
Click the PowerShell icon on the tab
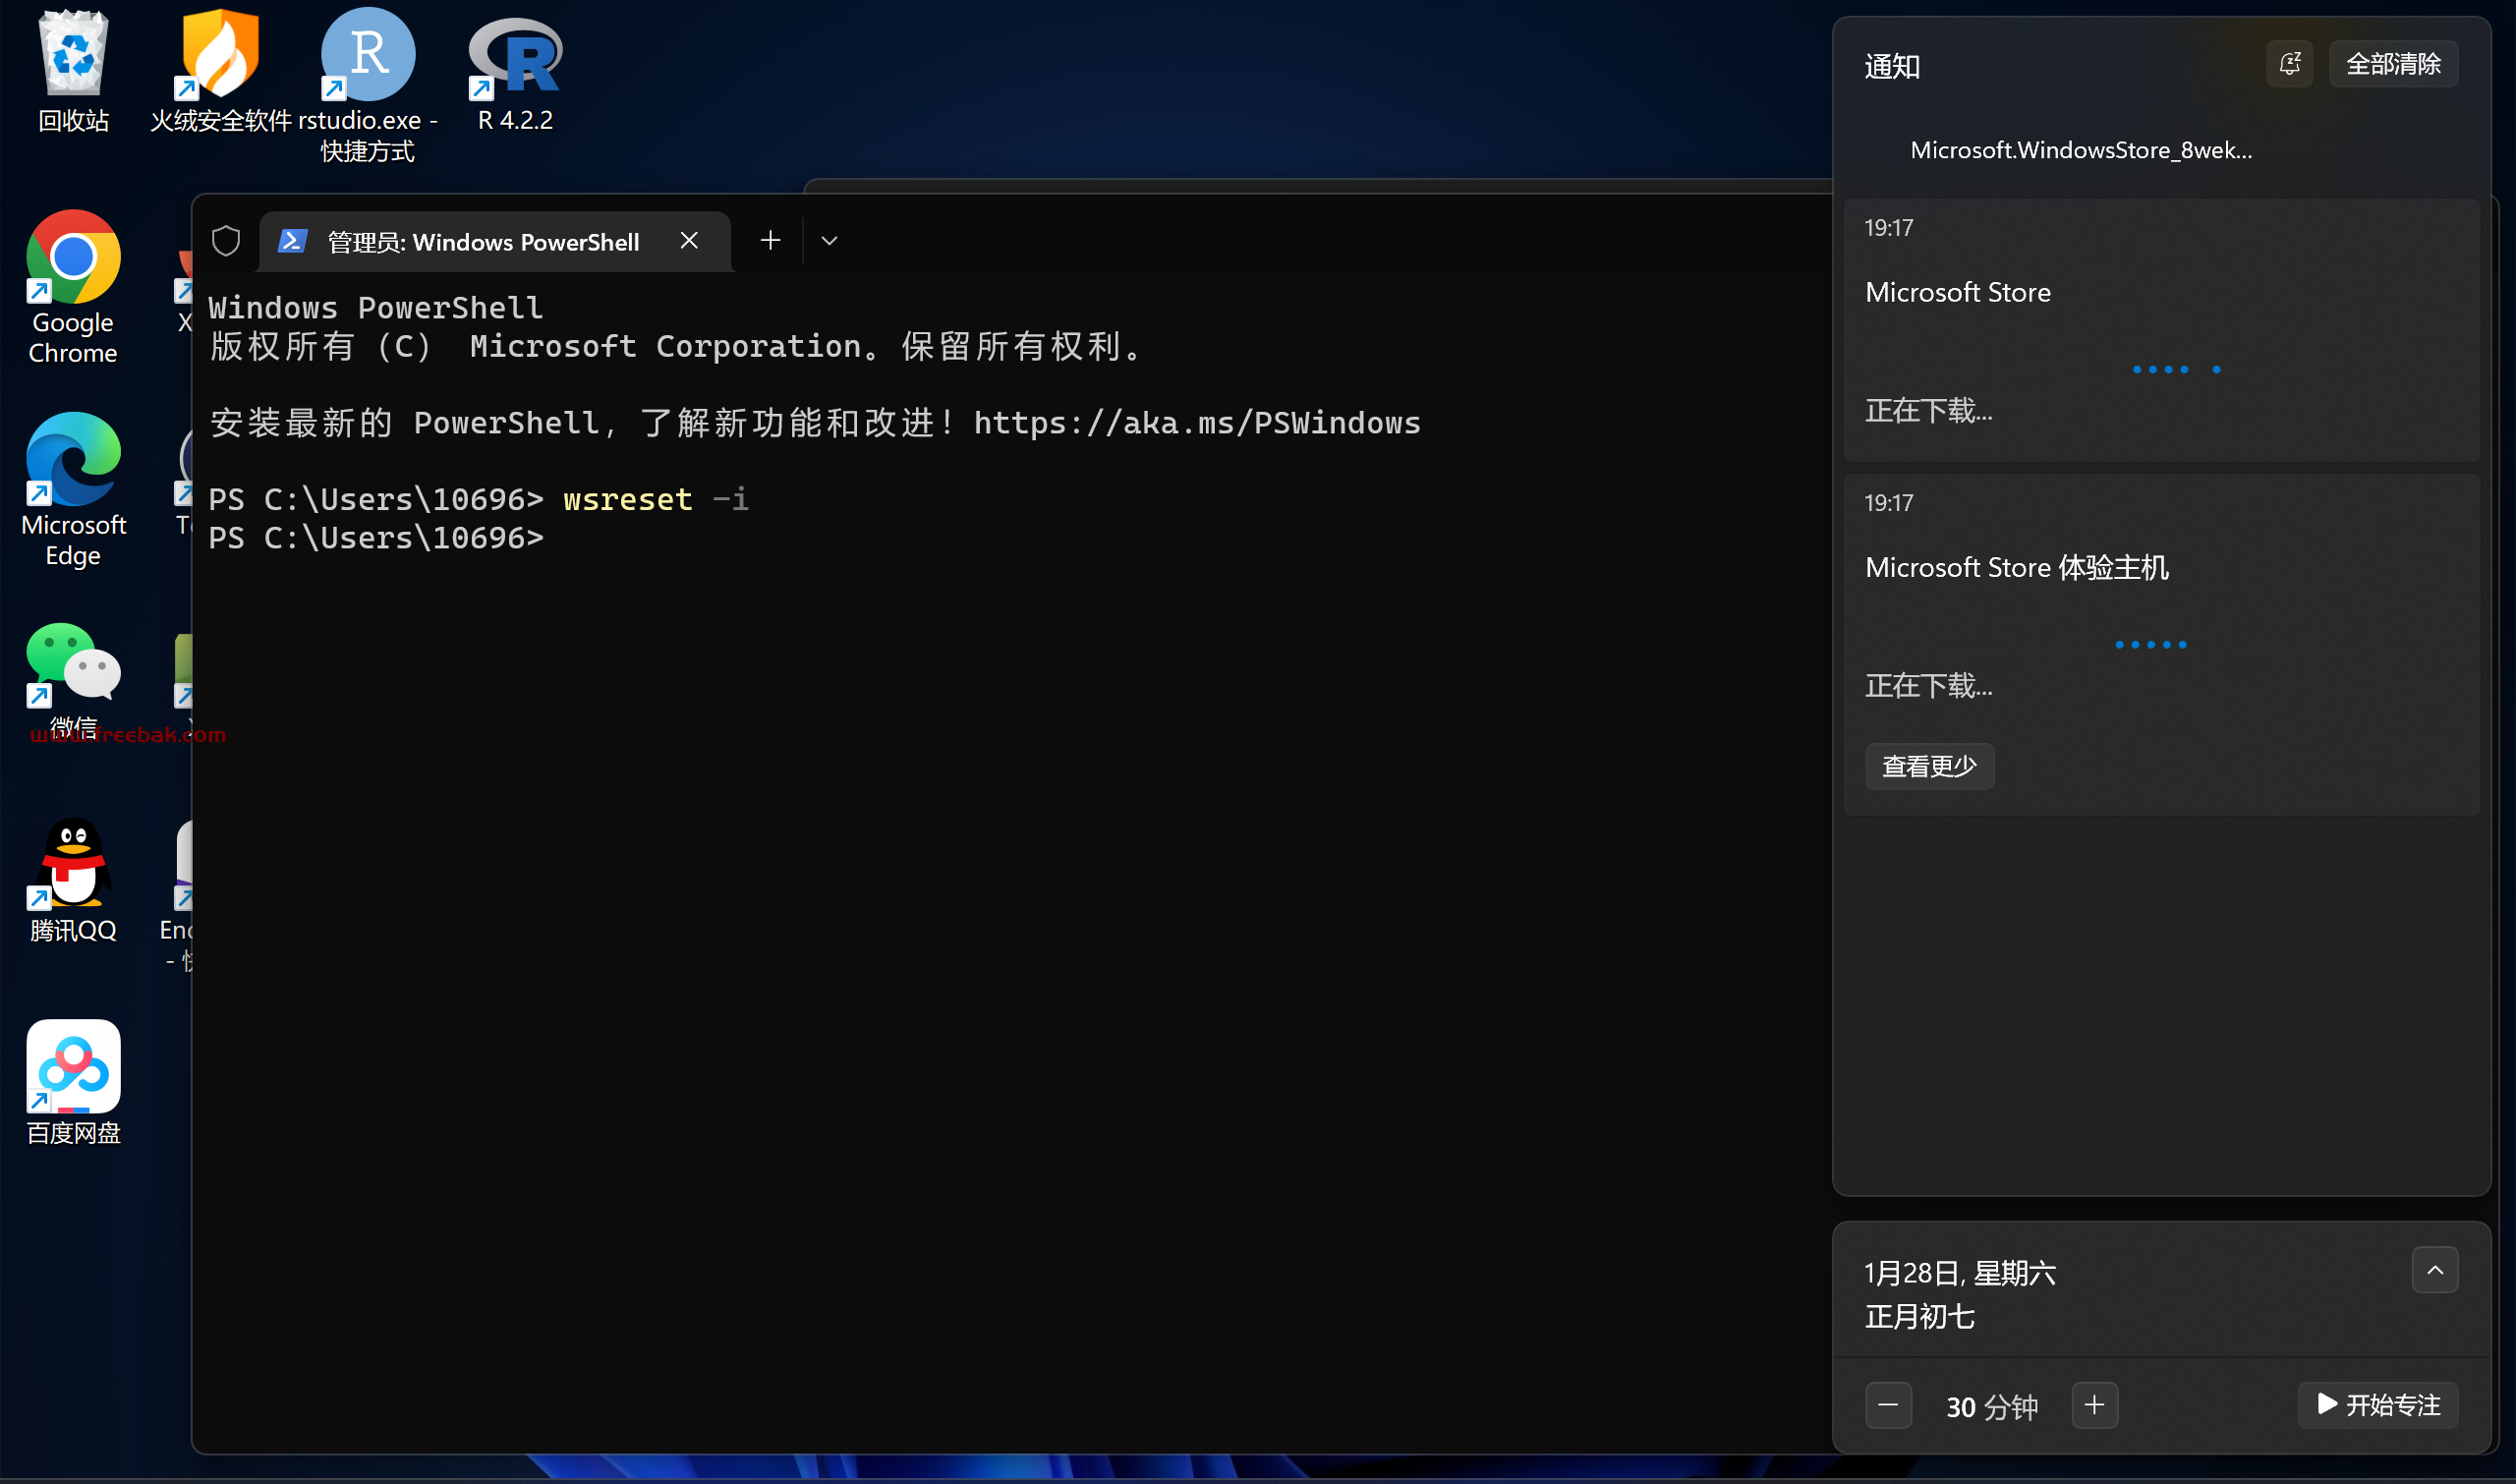tap(292, 241)
